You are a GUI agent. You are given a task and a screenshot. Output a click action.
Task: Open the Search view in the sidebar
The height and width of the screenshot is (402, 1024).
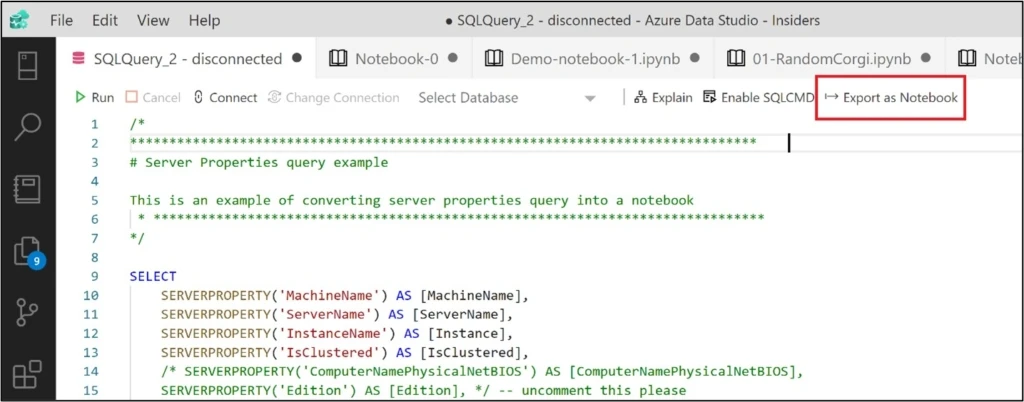pos(27,127)
